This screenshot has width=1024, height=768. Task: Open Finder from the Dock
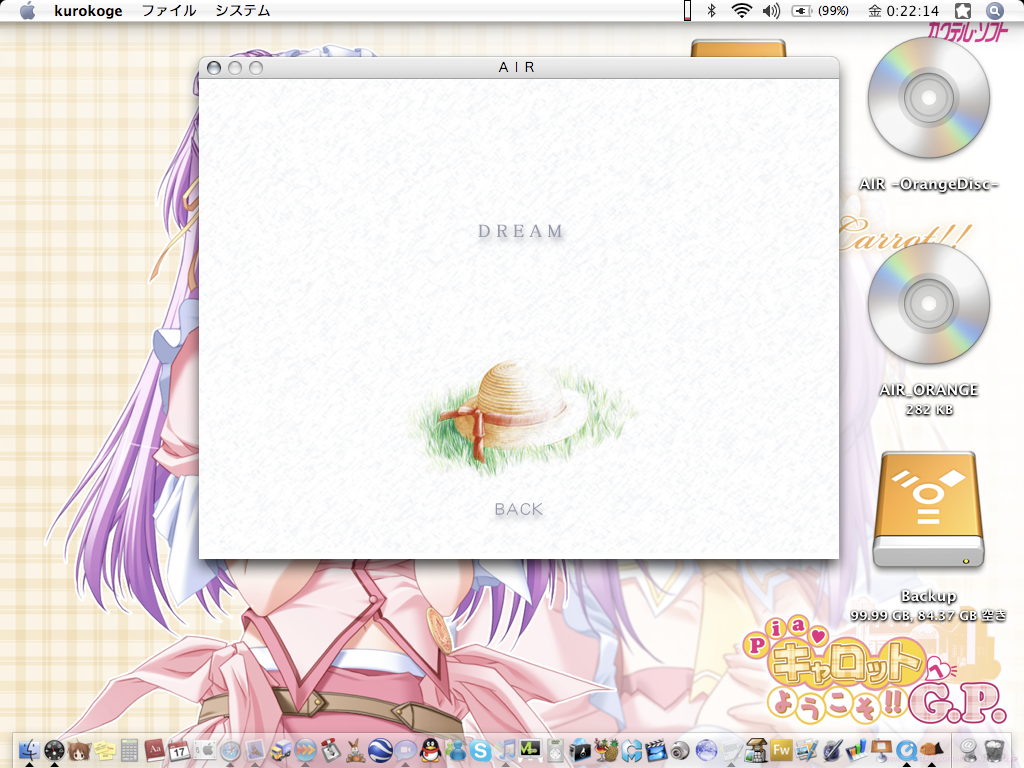coord(29,750)
